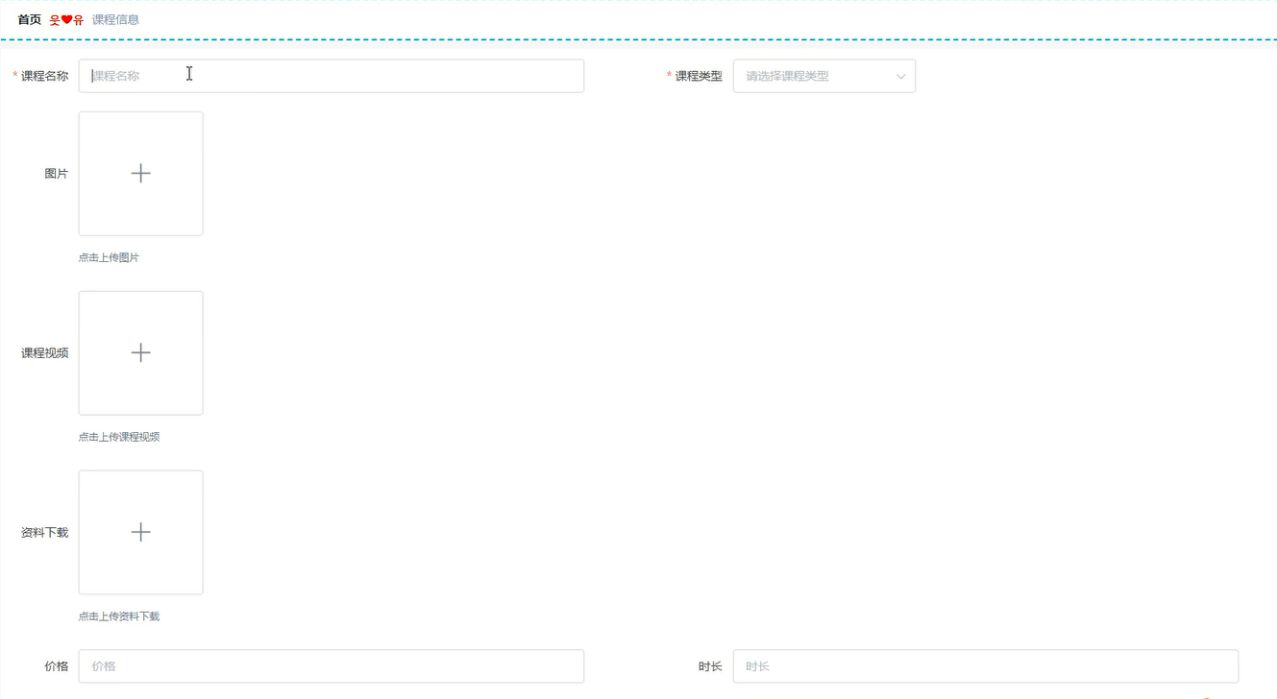
Task: Click the 价格 field label
Action: point(57,666)
